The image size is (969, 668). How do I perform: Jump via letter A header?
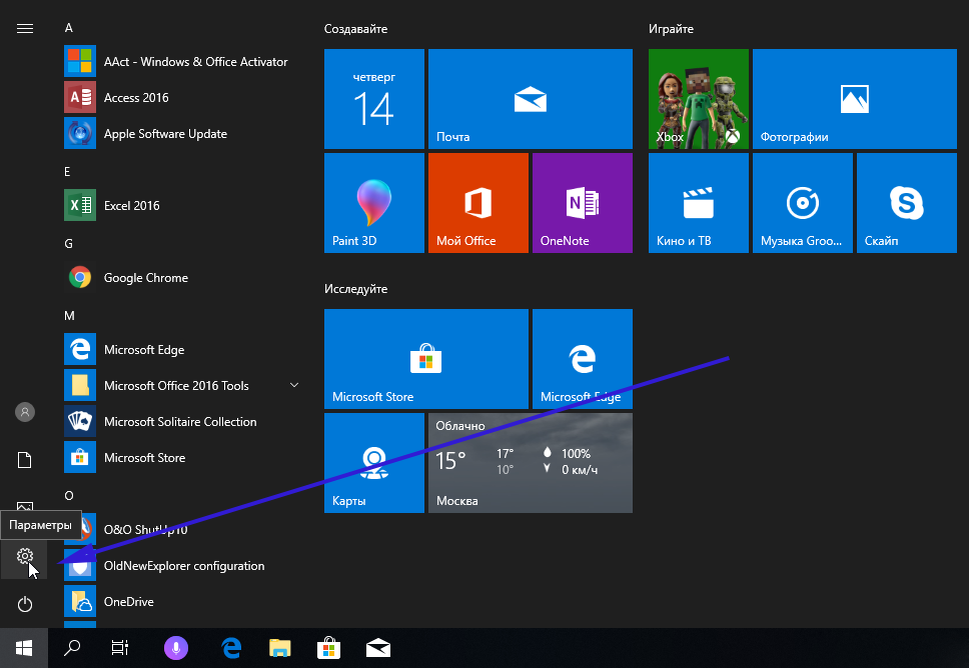pyautogui.click(x=69, y=28)
